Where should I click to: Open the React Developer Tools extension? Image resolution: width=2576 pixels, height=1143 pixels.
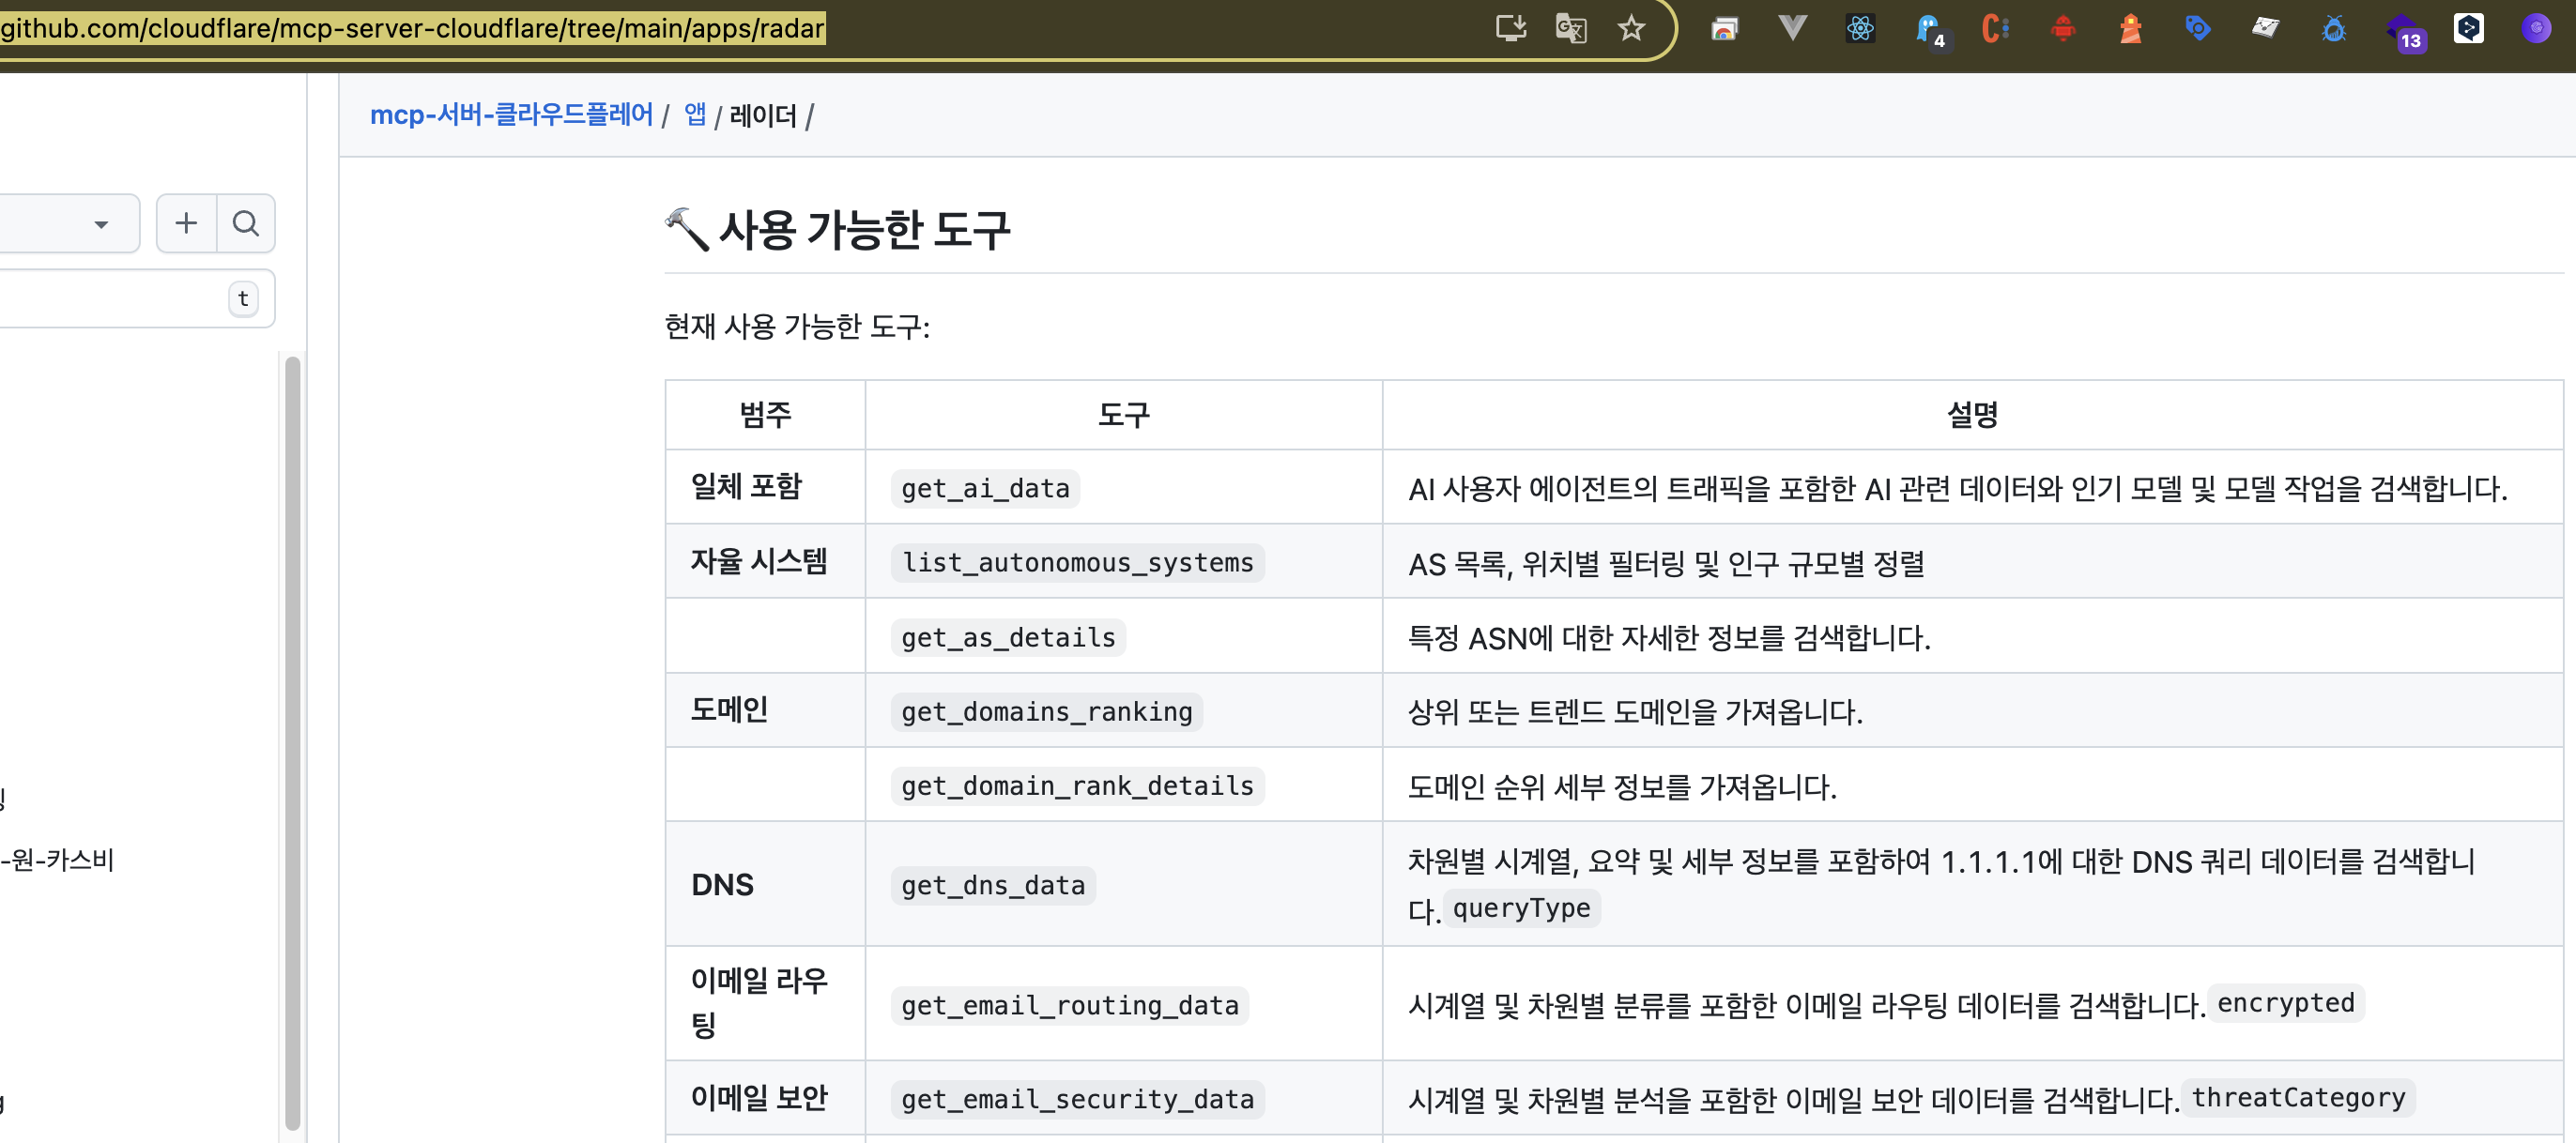(1860, 28)
